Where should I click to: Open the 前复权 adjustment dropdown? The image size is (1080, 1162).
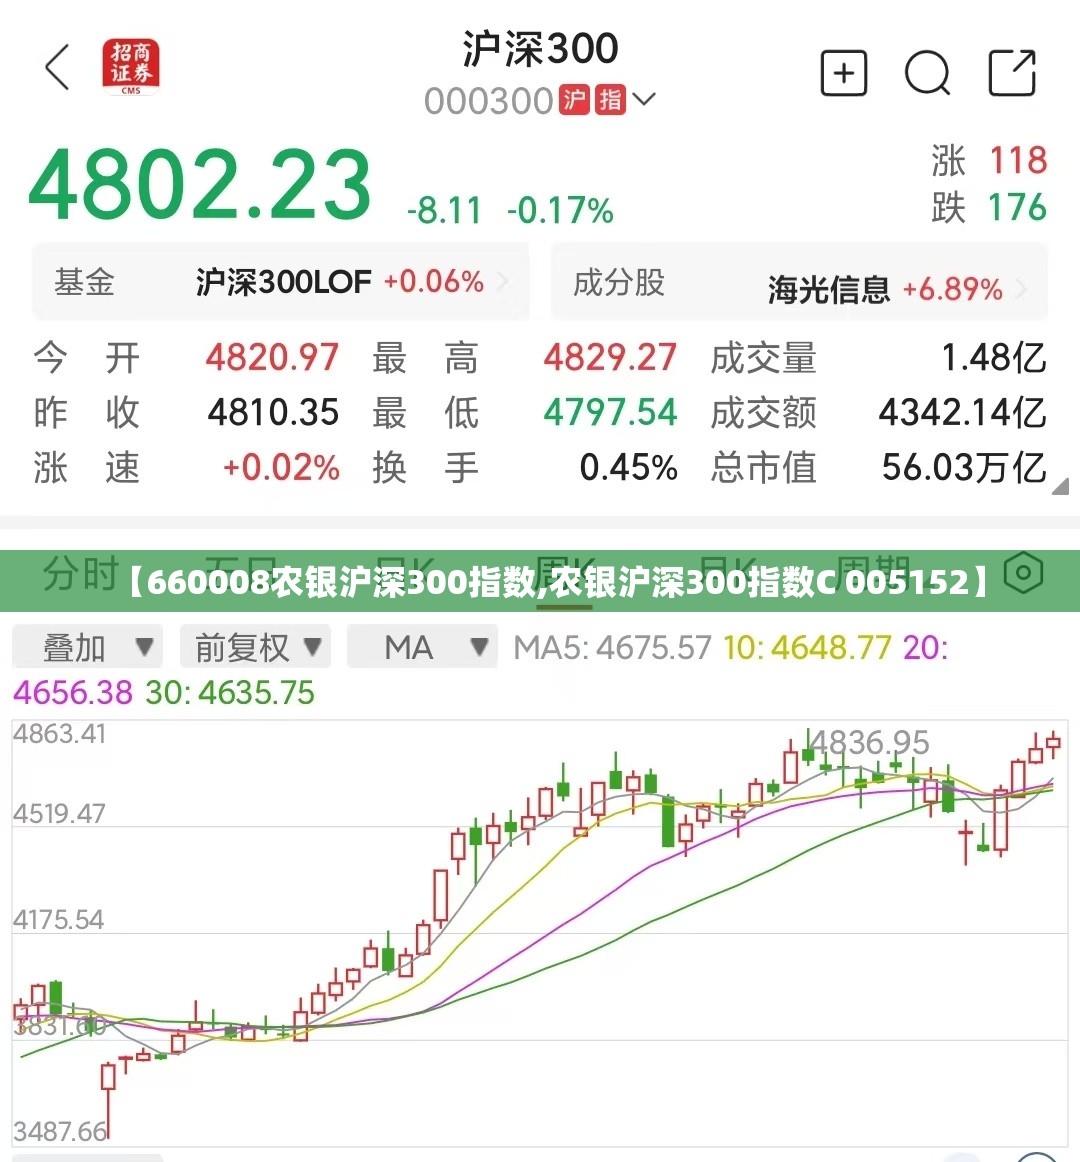click(255, 648)
